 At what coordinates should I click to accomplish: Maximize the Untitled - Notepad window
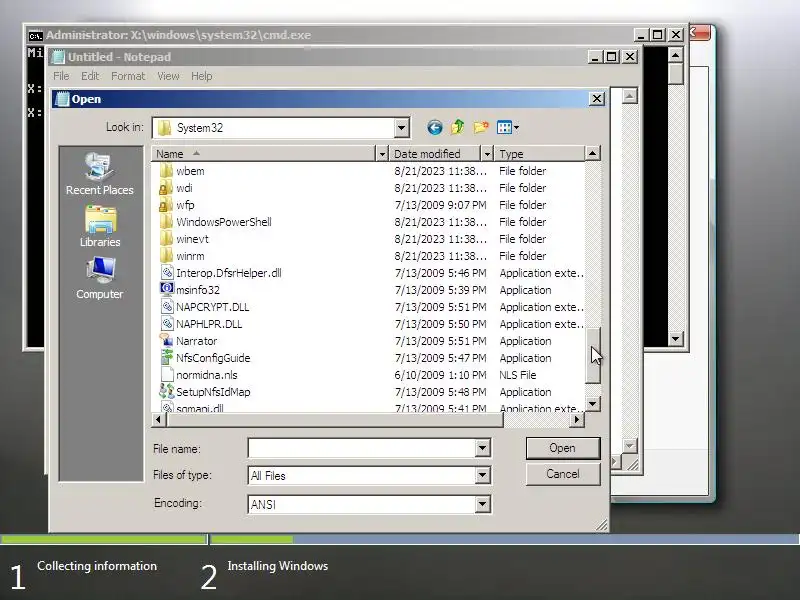tap(612, 57)
